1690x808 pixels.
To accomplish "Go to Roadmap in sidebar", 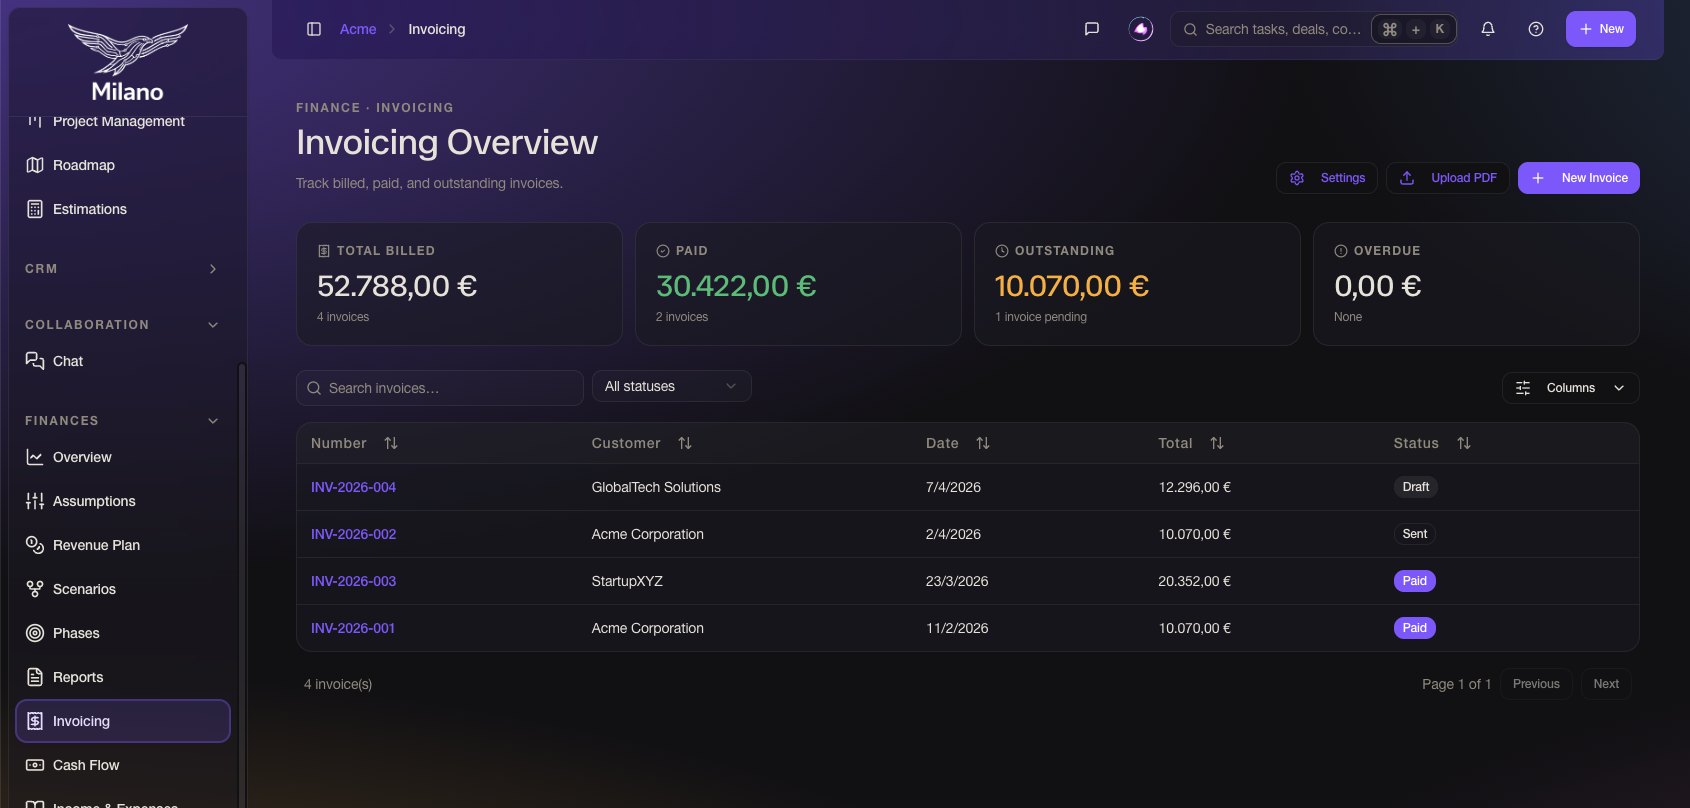I will coord(123,165).
